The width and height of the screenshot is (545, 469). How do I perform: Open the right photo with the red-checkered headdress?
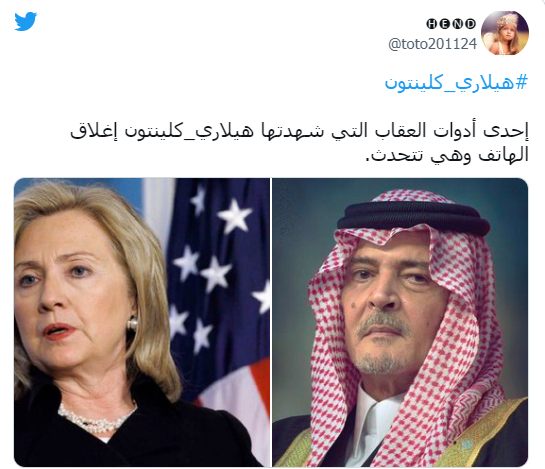(400, 322)
